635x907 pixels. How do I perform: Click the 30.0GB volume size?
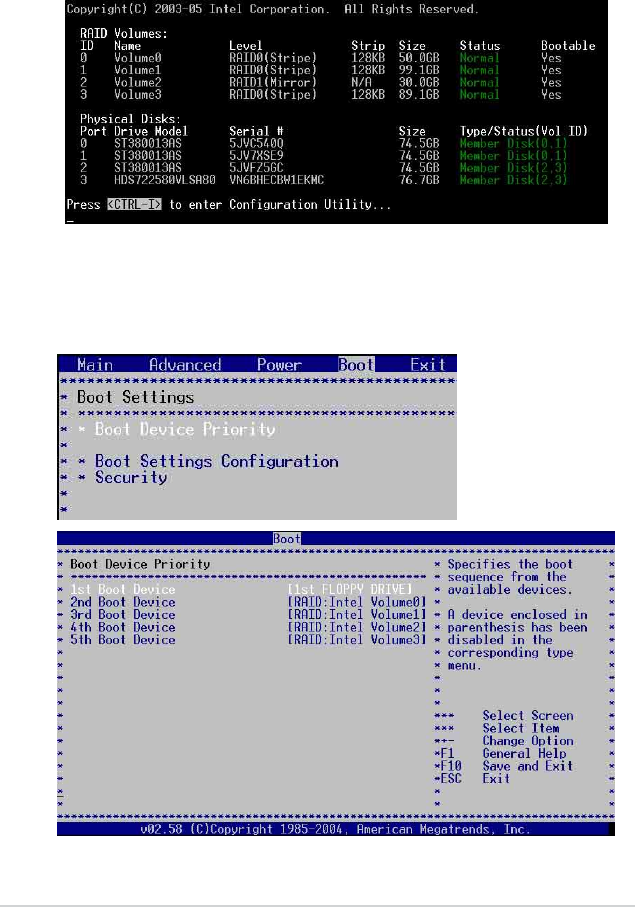tap(419, 82)
